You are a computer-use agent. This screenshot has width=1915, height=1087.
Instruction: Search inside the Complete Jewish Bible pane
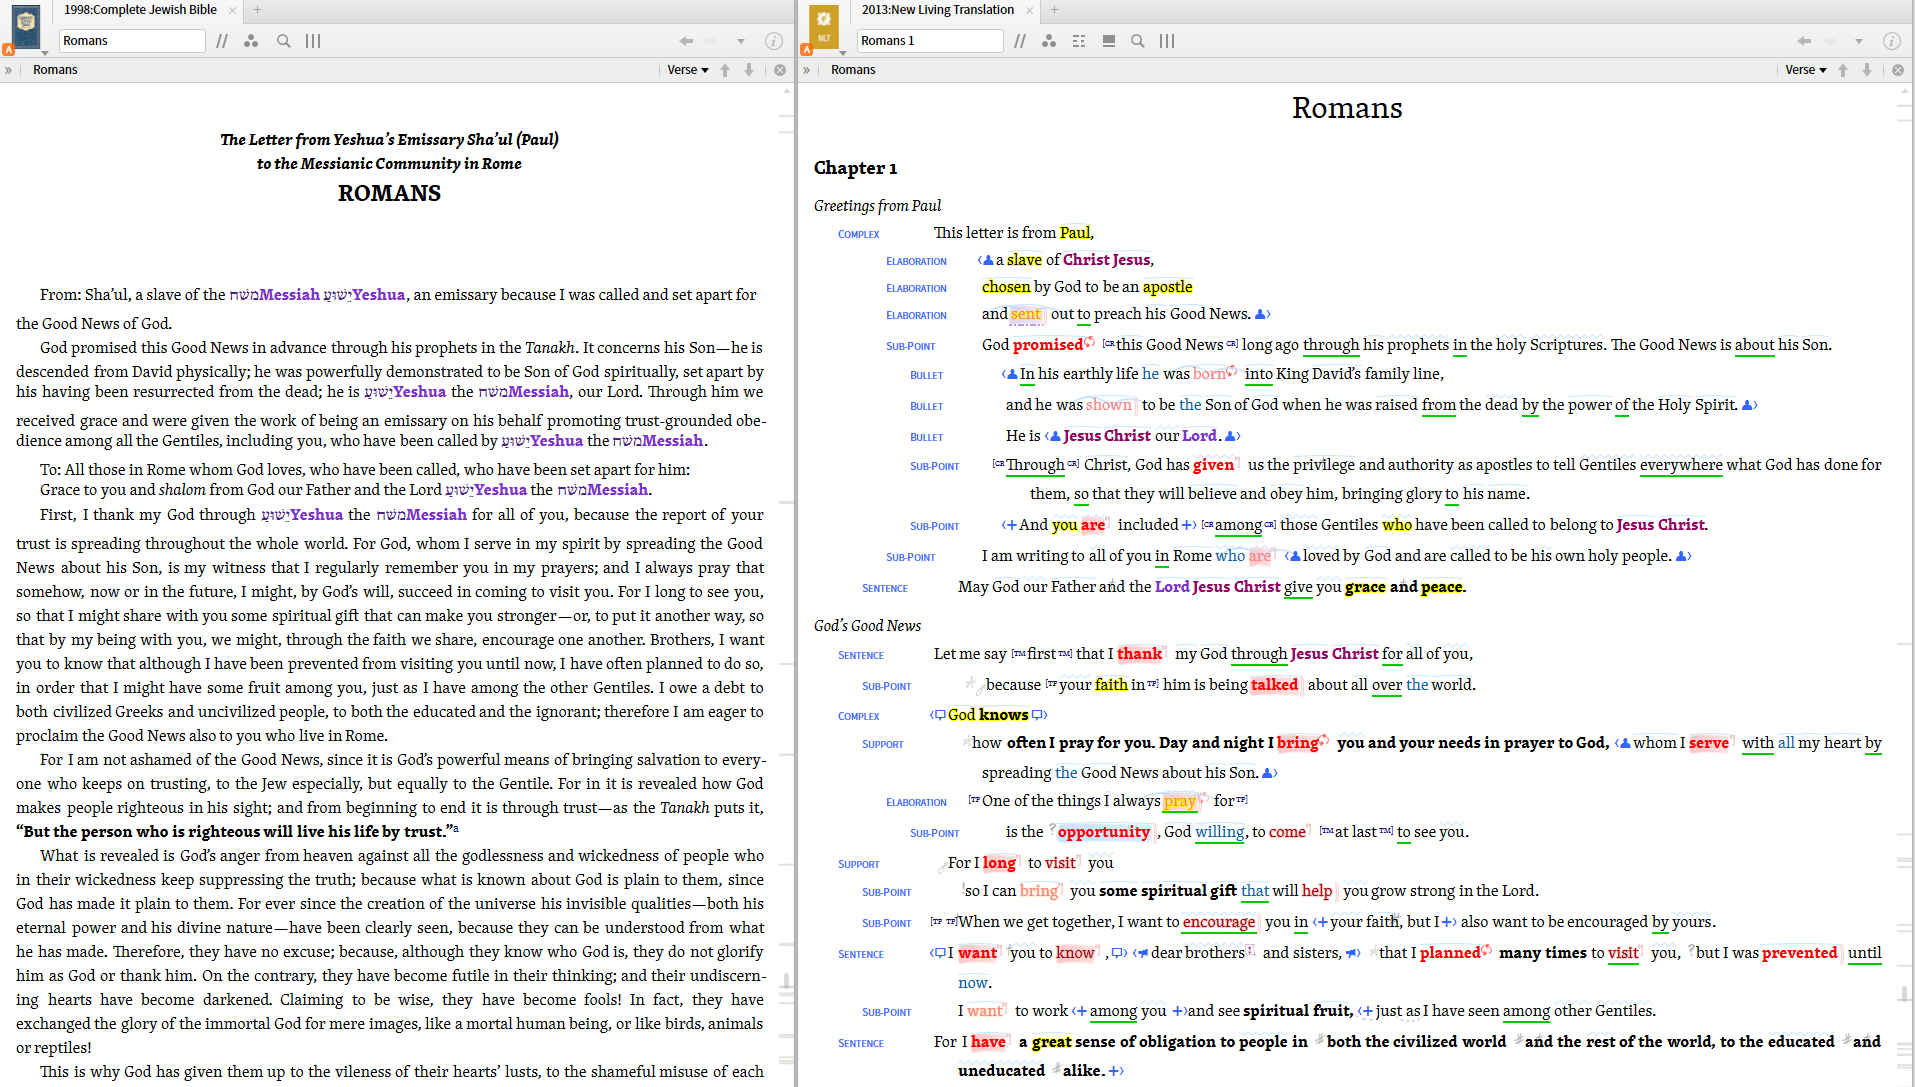tap(284, 41)
